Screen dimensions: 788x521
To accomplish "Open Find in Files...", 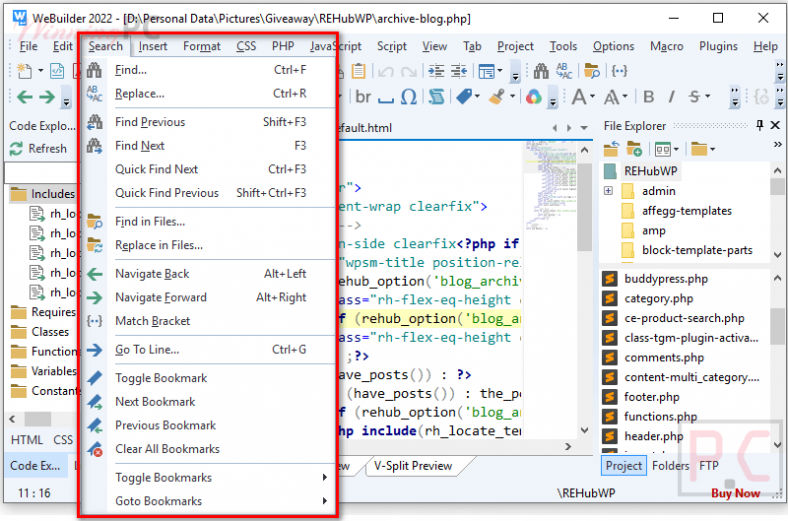I will coord(209,222).
